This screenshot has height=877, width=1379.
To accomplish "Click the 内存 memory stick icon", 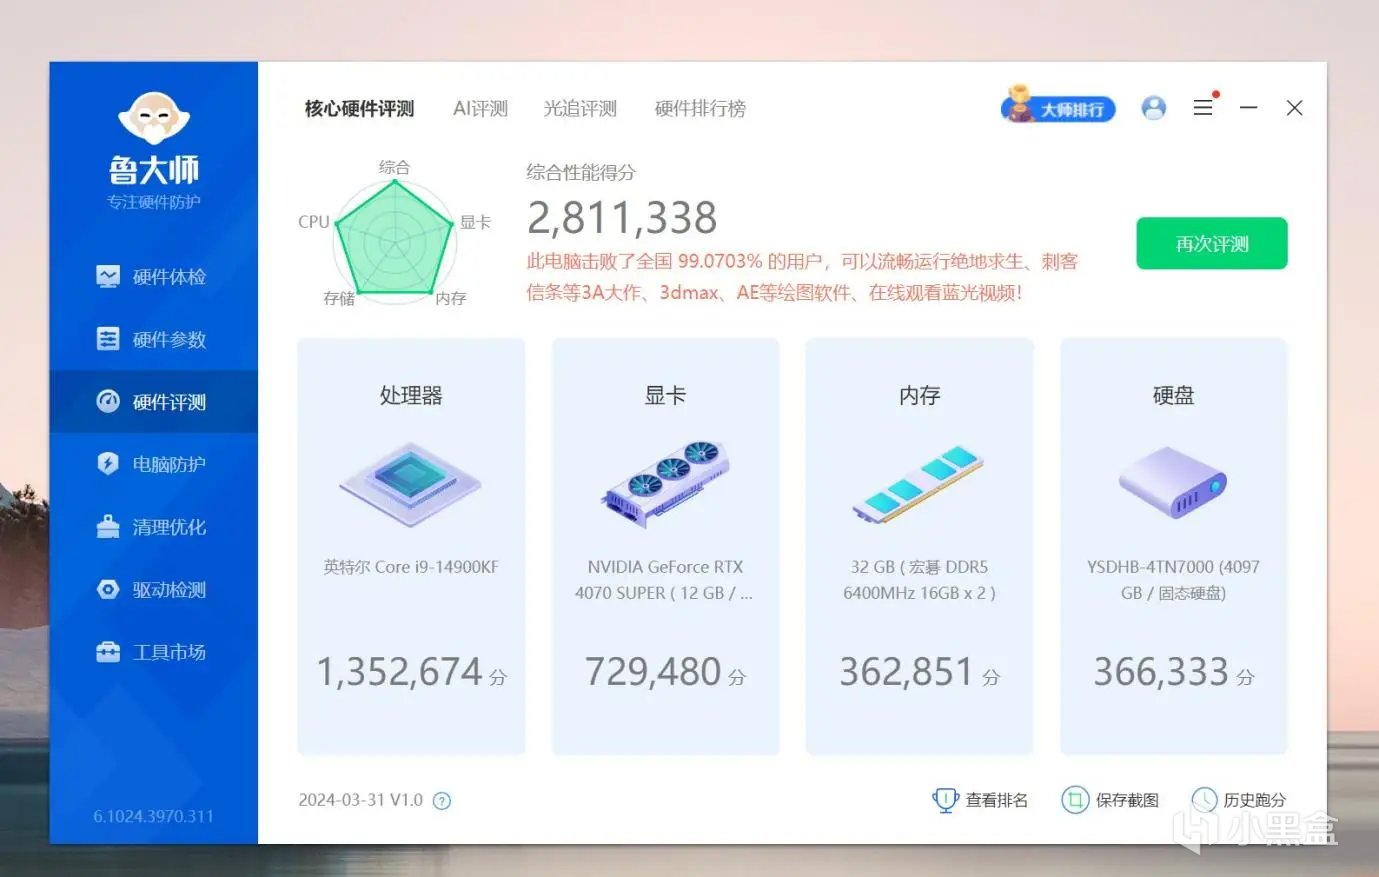I will tap(919, 483).
